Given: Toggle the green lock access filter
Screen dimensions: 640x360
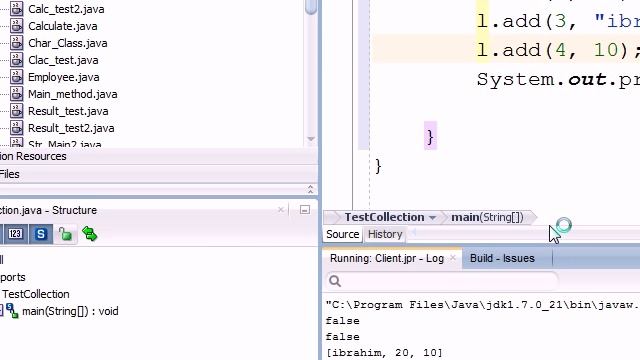Looking at the screenshot, I should click(x=65, y=234).
